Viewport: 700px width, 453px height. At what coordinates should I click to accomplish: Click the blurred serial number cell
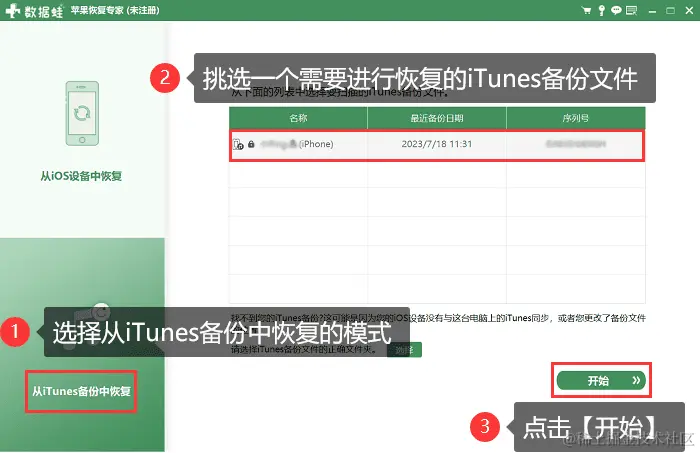click(575, 144)
